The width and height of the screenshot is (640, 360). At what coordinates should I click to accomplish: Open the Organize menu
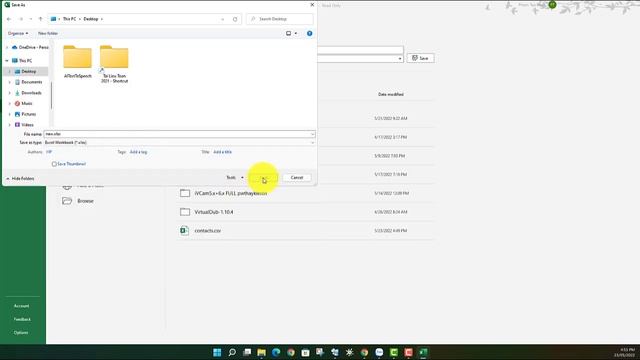coord(18,33)
